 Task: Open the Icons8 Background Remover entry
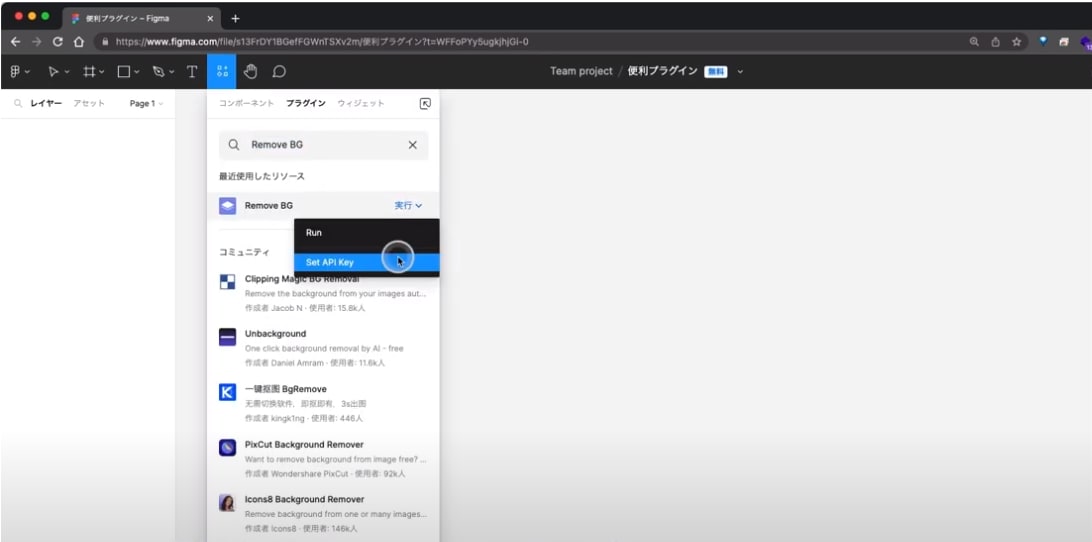(x=323, y=514)
